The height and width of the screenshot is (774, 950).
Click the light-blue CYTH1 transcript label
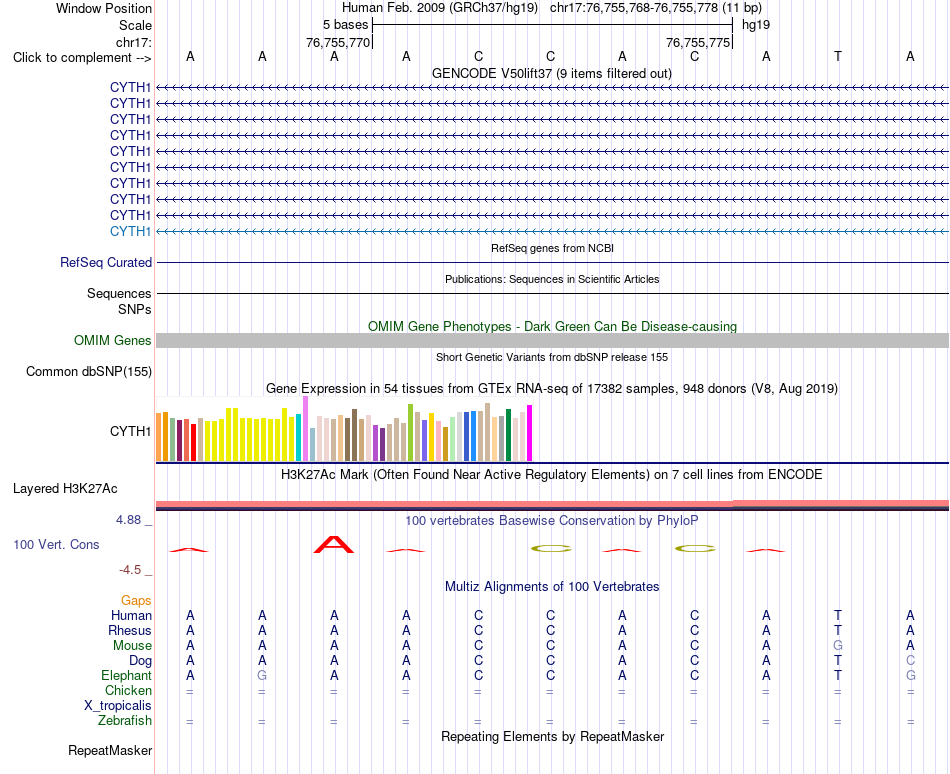pyautogui.click(x=130, y=231)
